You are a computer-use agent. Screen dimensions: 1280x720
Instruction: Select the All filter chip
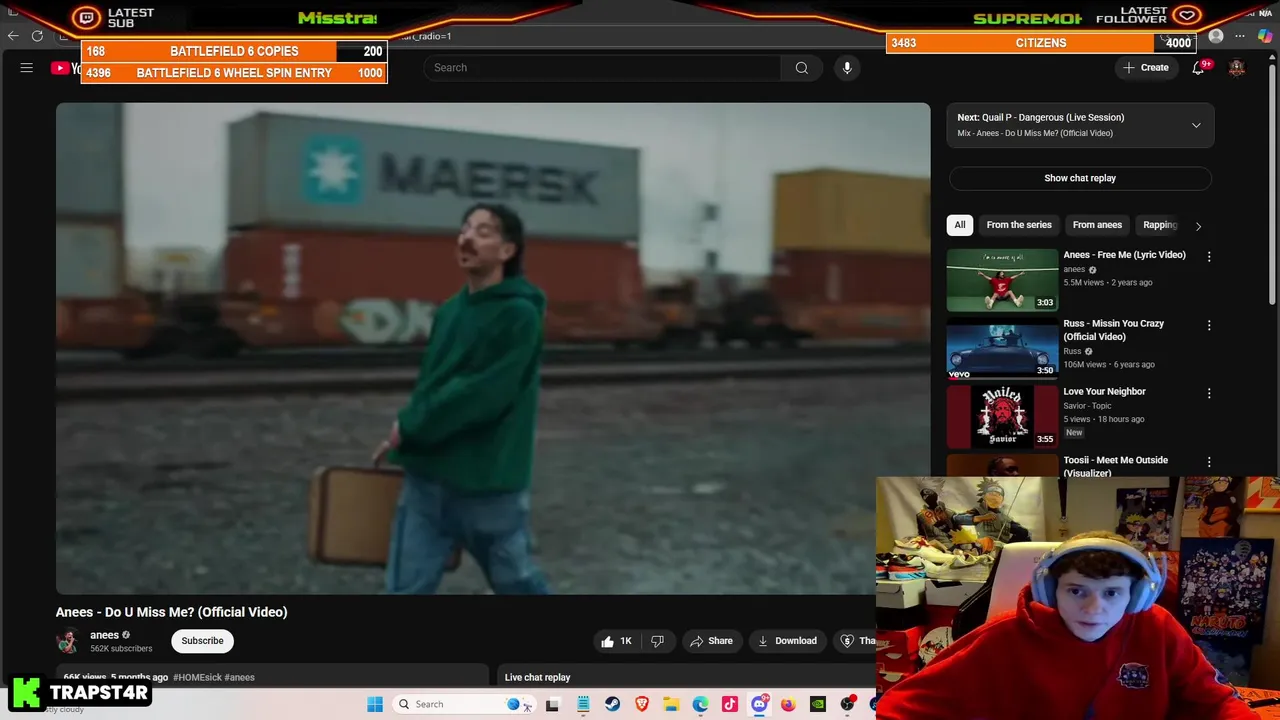[960, 225]
